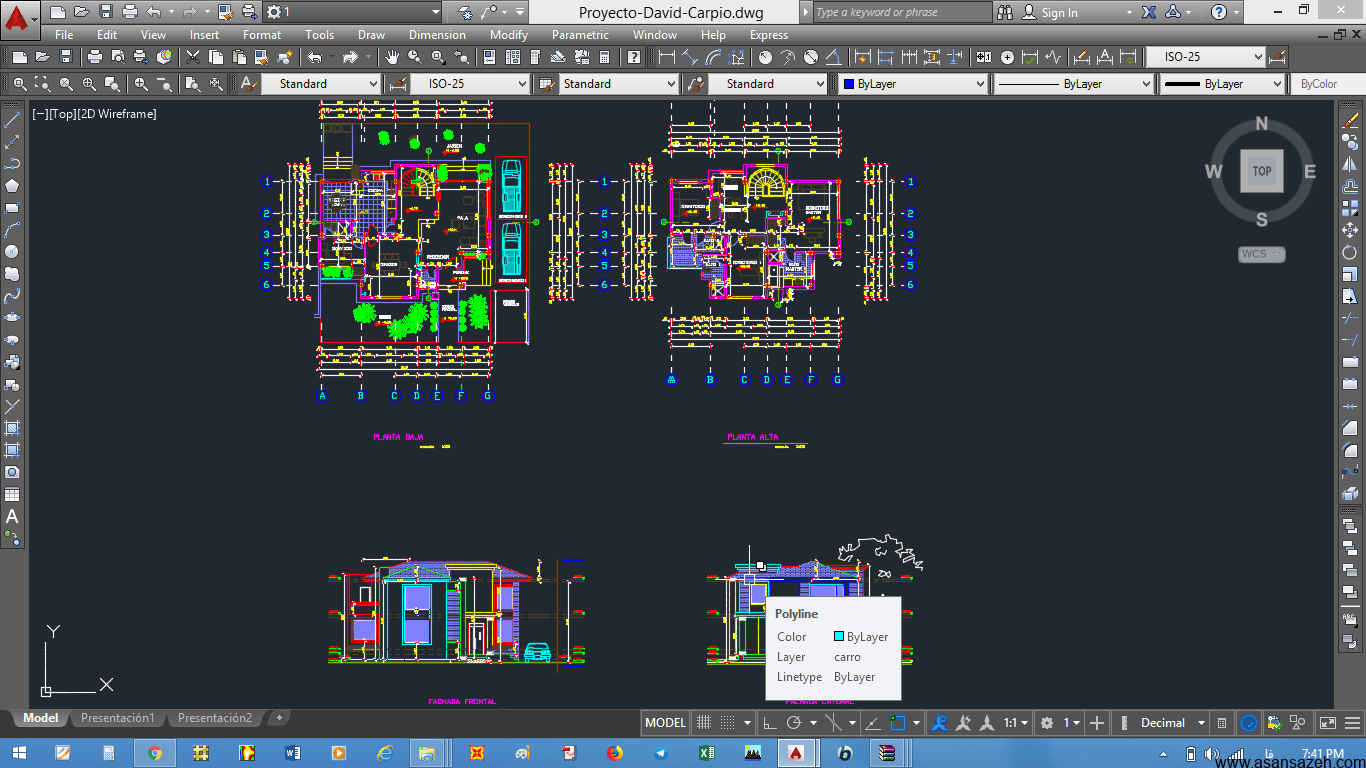Expand the Linetype Control ByLayer dropdown
Viewport: 1366px width, 768px height.
point(1074,84)
